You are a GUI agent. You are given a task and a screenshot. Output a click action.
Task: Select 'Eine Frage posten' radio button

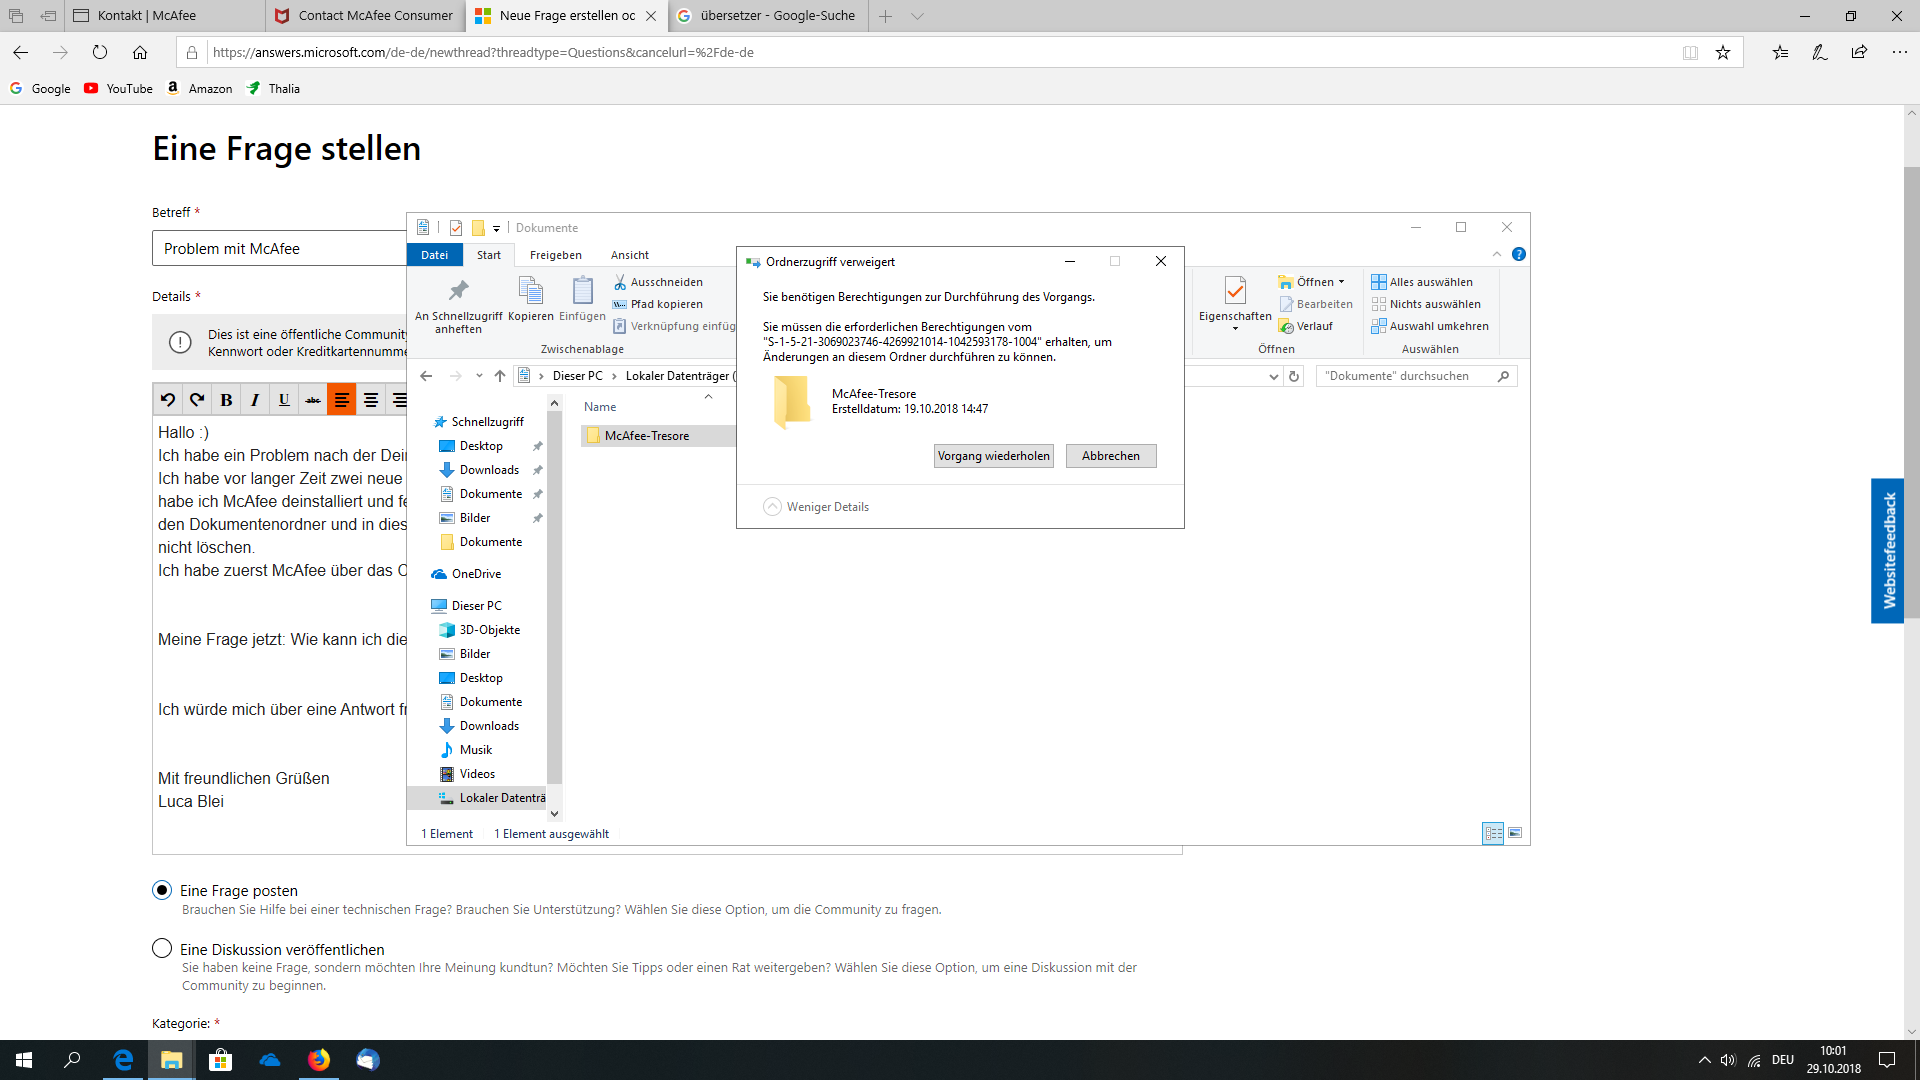tap(162, 890)
